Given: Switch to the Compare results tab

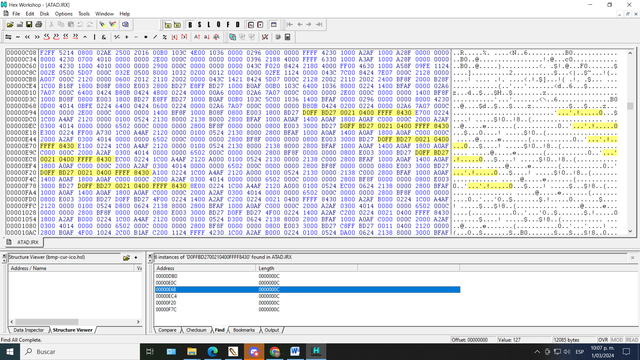Looking at the screenshot, I should [167, 330].
